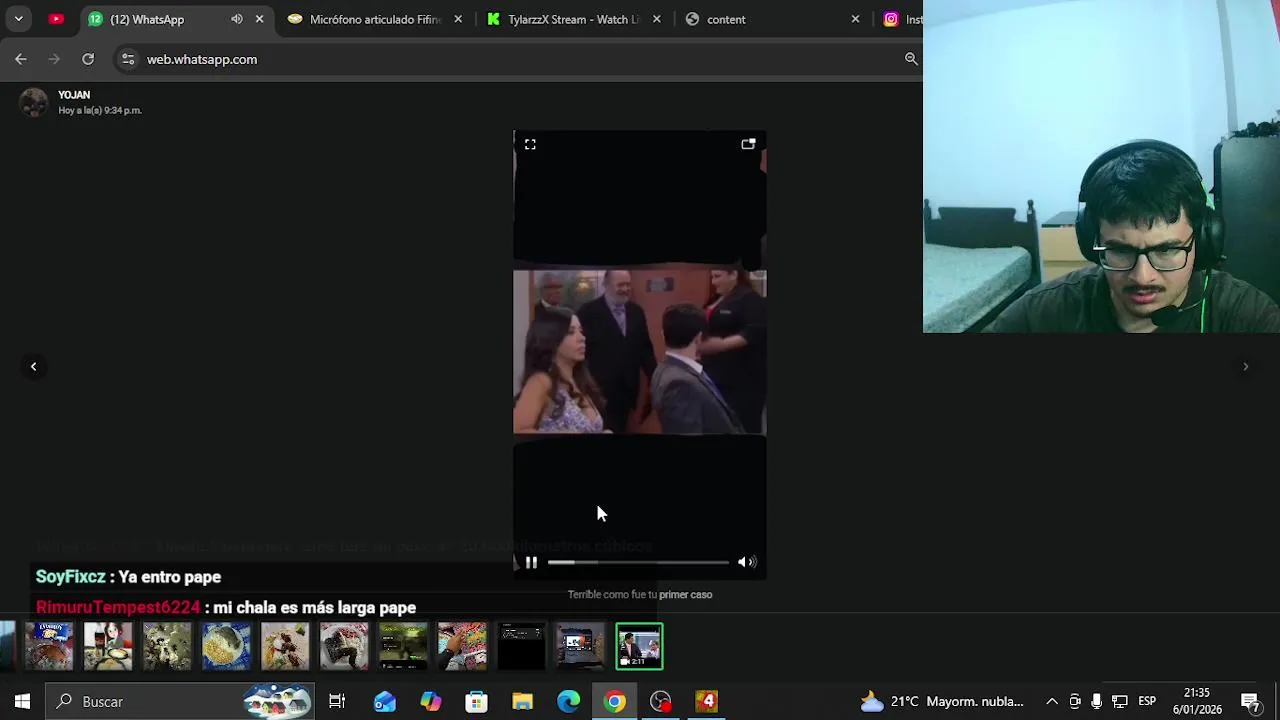View site information for web.whatsapp.com
1280x720 pixels.
pyautogui.click(x=128, y=59)
